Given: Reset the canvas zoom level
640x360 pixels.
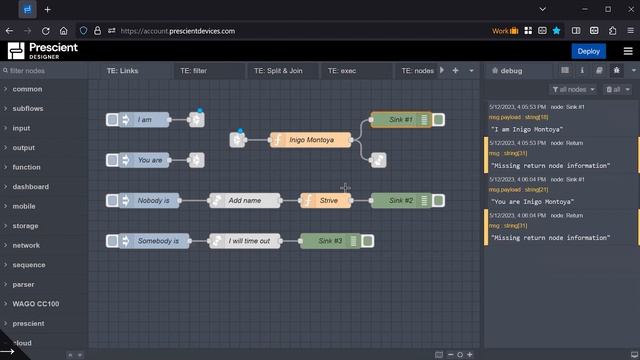Looking at the screenshot, I should pyautogui.click(x=460, y=355).
